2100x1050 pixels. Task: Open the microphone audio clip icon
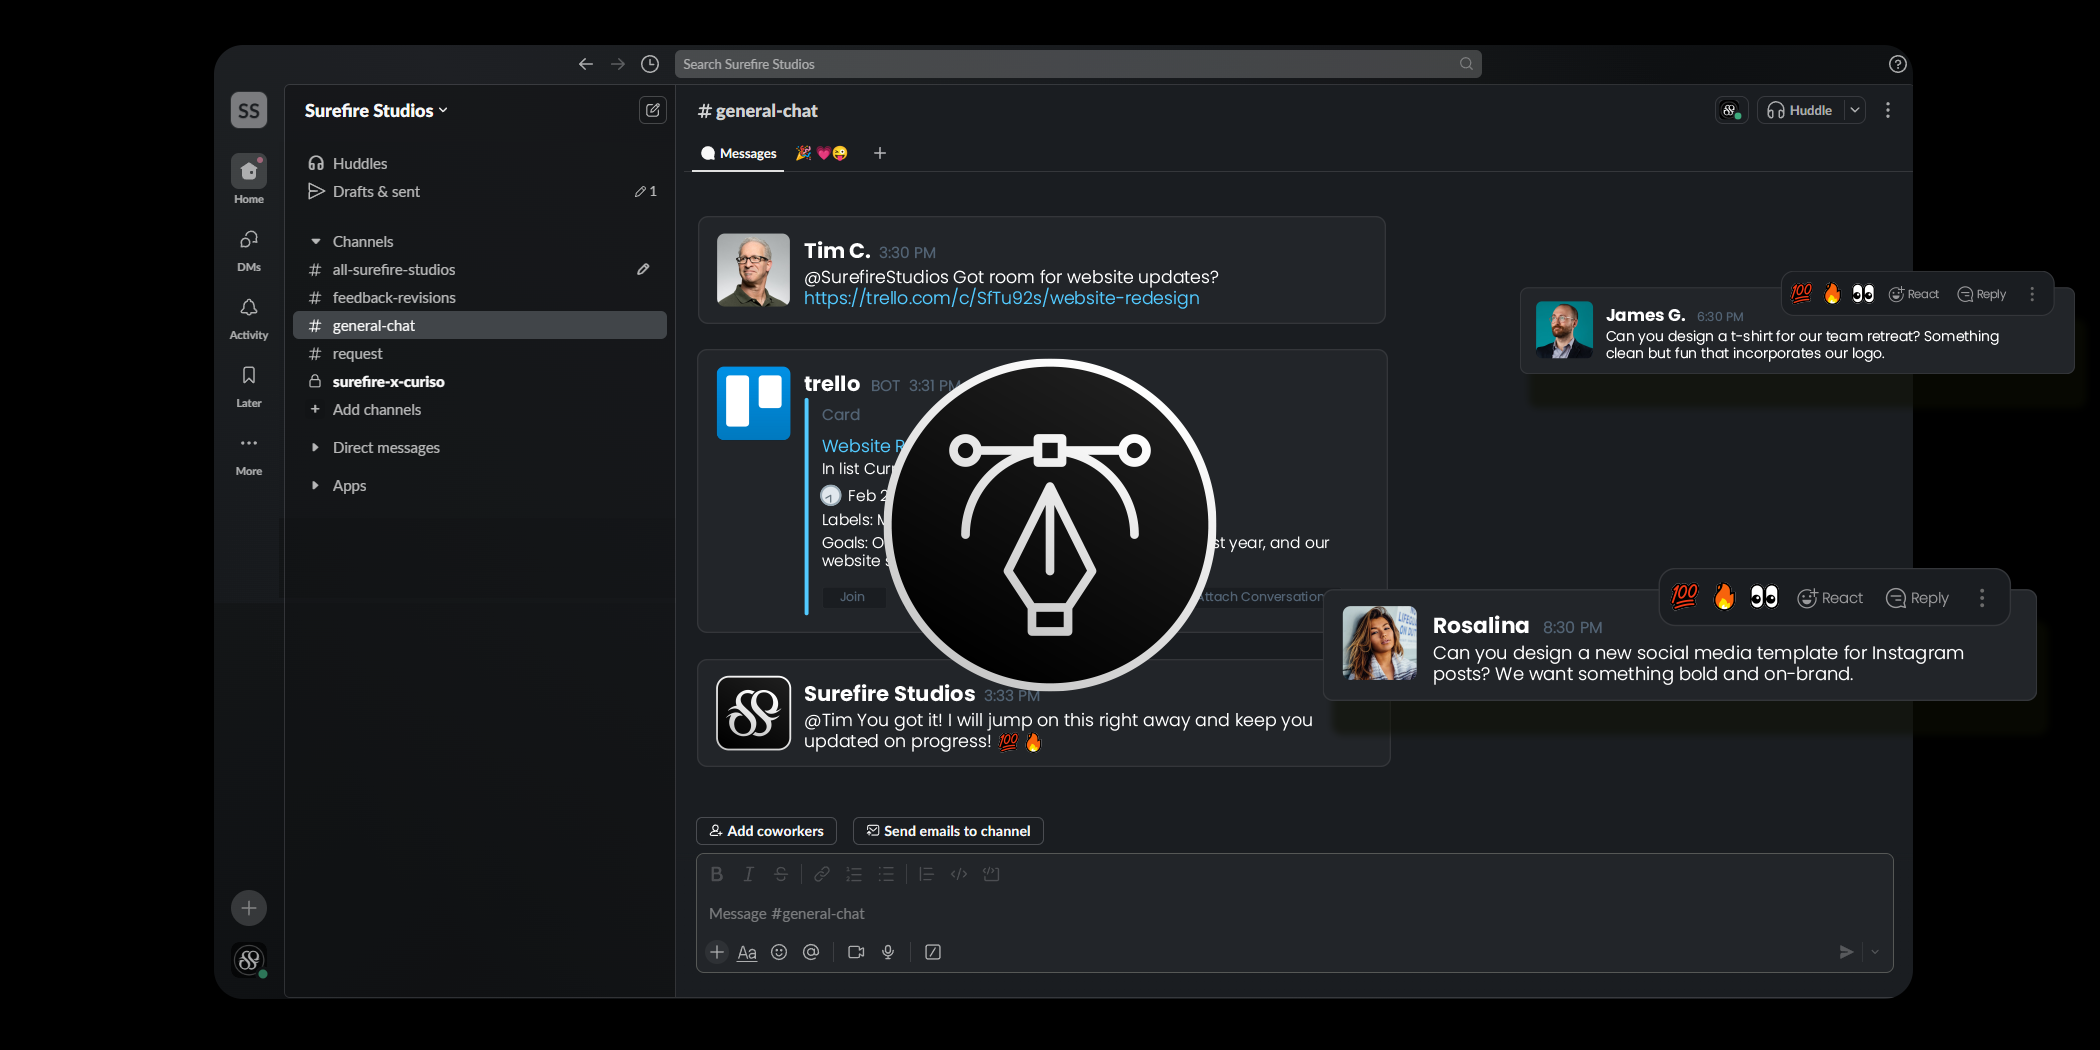click(x=888, y=952)
